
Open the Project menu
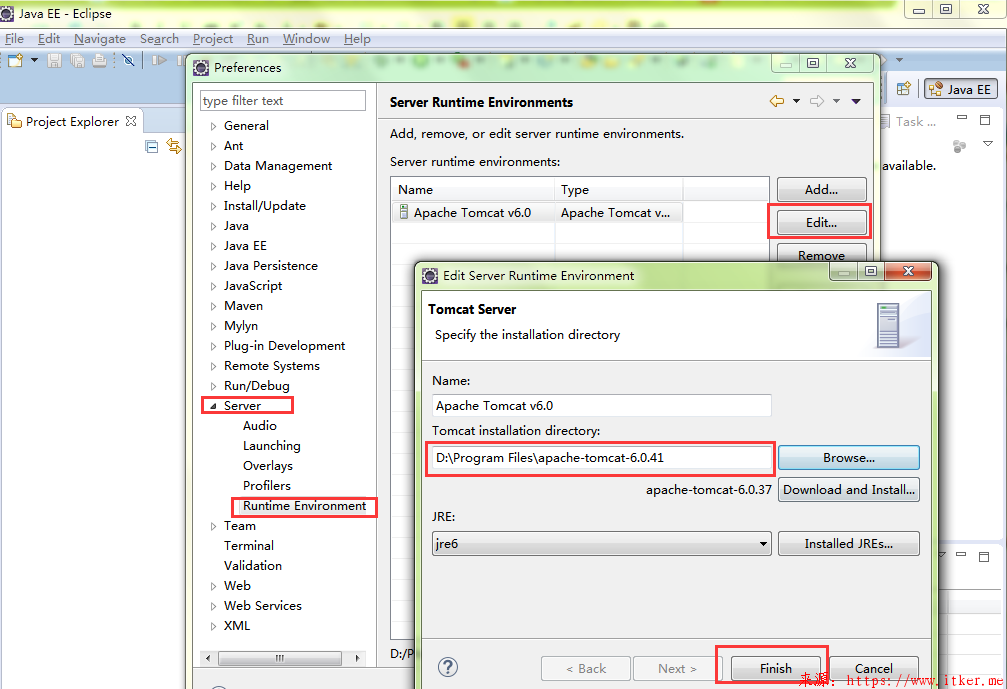click(x=213, y=39)
